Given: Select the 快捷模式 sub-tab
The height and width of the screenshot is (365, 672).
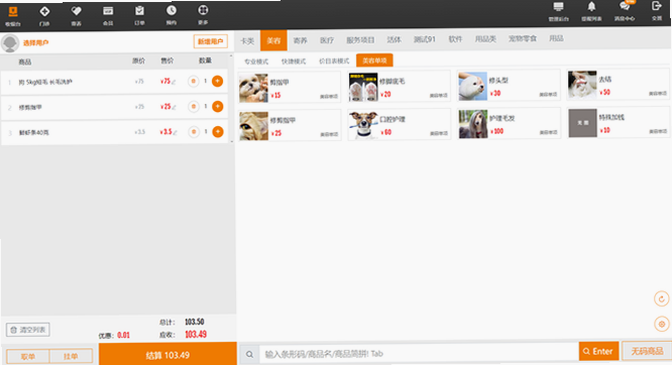Looking at the screenshot, I should pyautogui.click(x=294, y=61).
